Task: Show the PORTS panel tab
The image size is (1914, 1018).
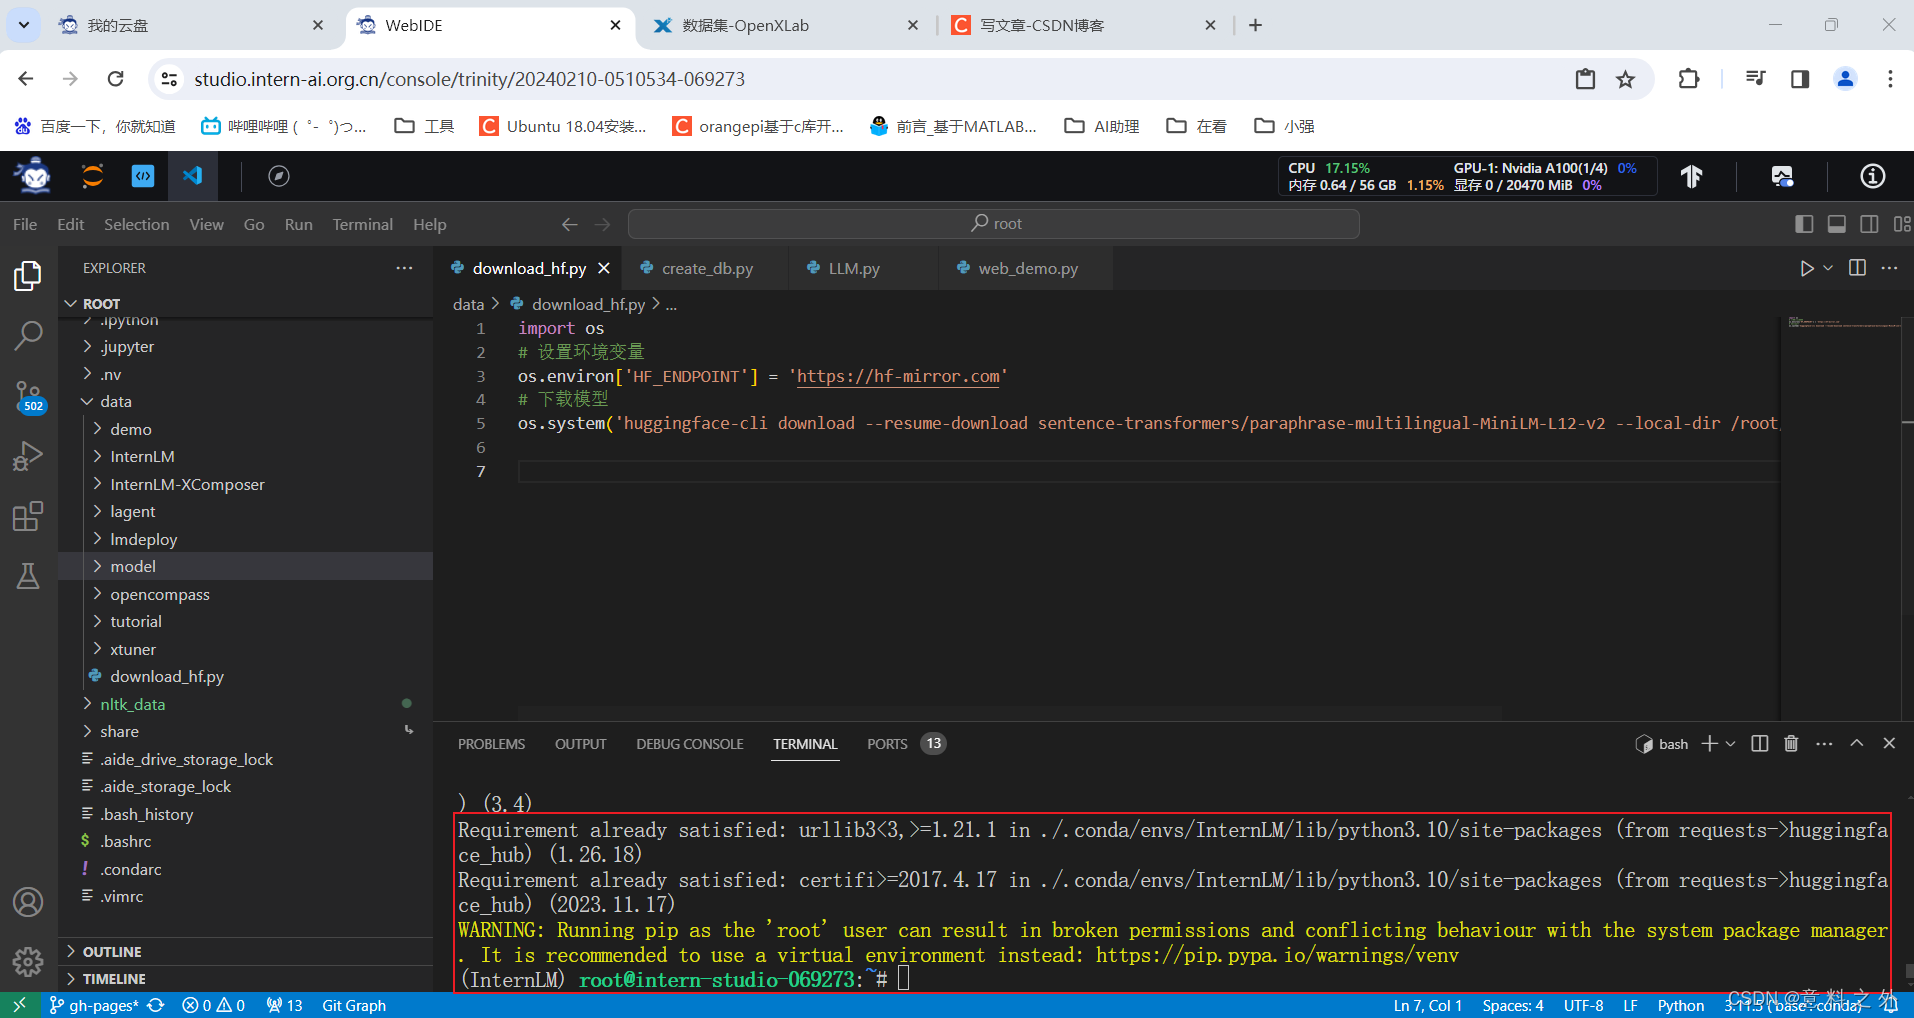Action: [x=887, y=744]
